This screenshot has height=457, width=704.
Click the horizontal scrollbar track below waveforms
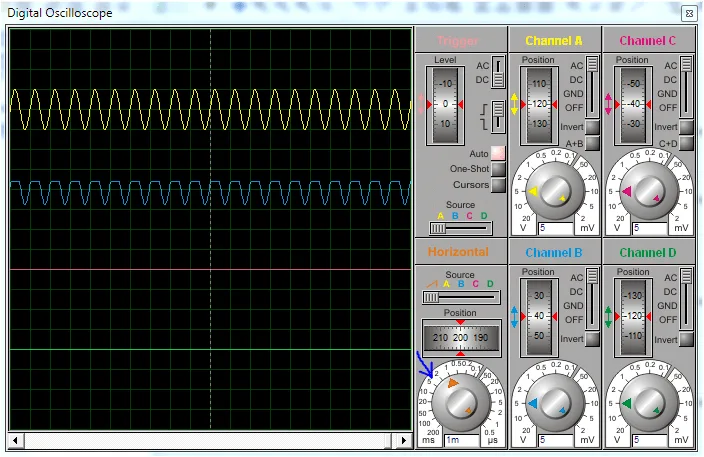[210, 440]
